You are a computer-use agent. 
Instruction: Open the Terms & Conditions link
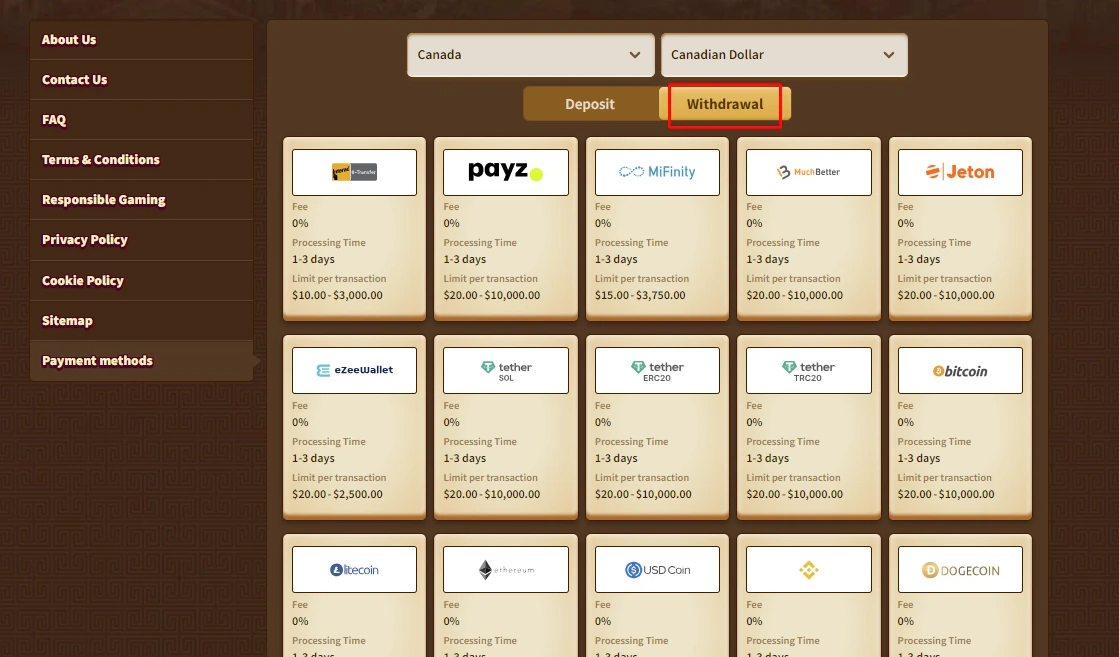coord(101,160)
